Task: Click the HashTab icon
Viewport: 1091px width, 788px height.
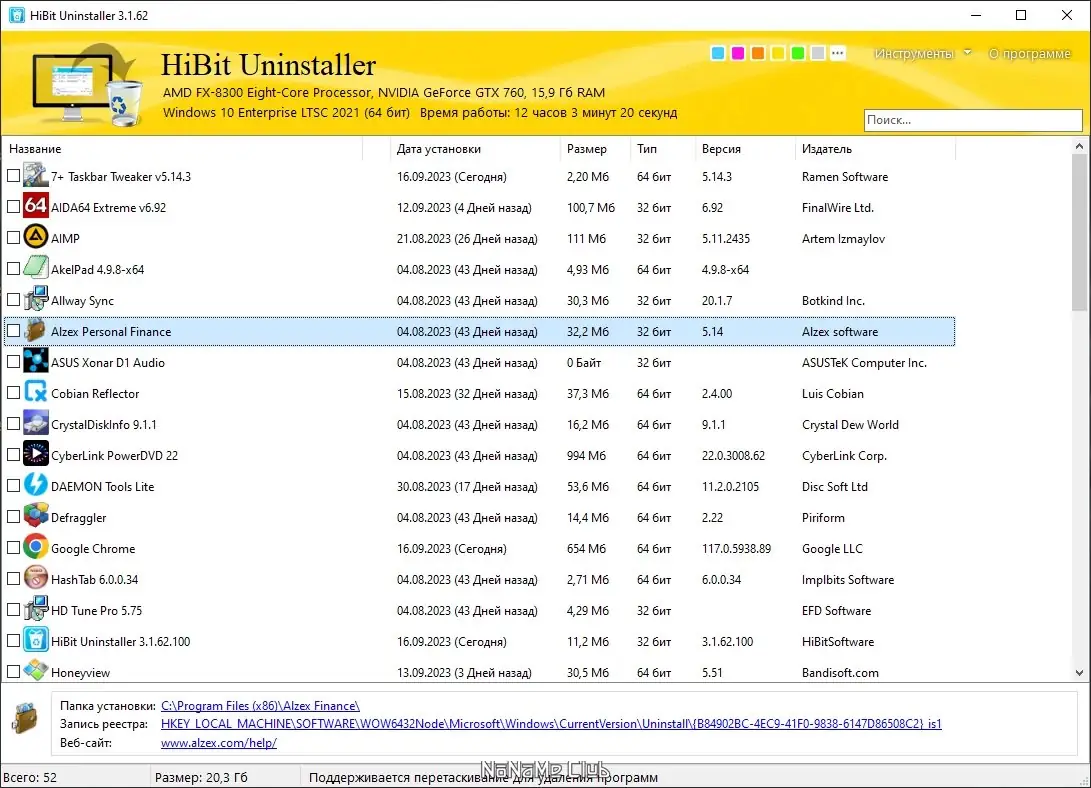Action: (x=35, y=579)
